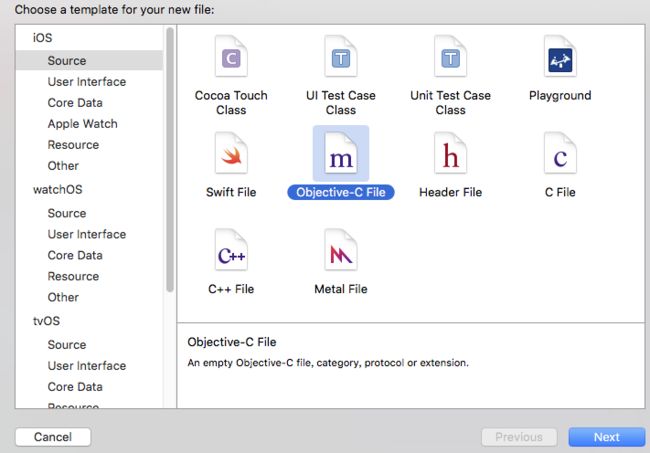
Task: Click the tvOS section header
Action: tap(46, 321)
